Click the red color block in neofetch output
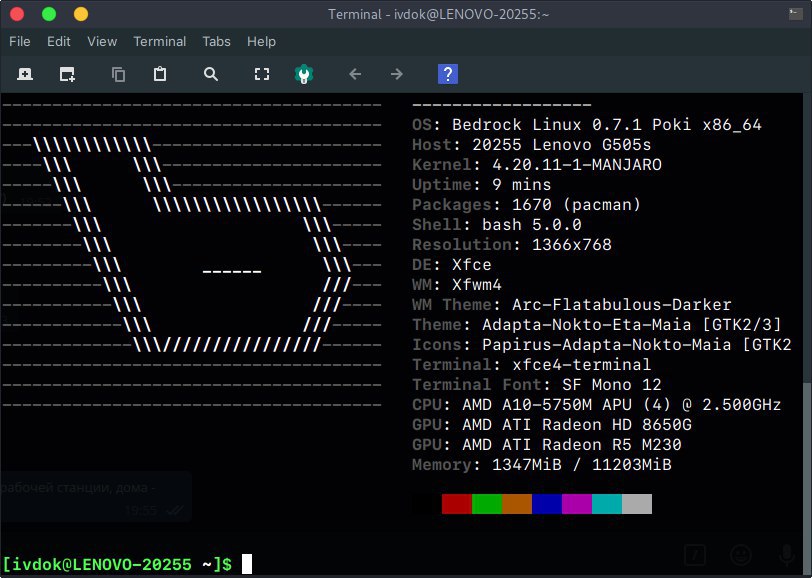 click(457, 503)
